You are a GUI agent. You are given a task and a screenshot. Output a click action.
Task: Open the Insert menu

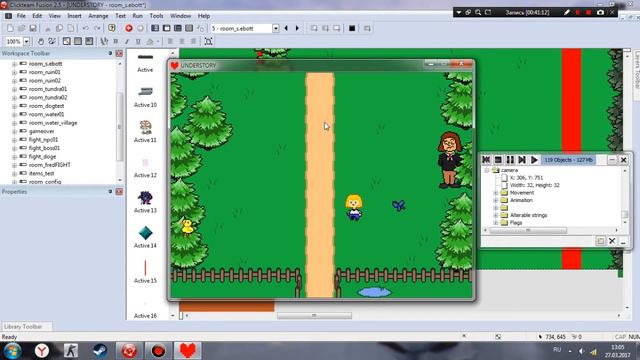pyautogui.click(x=74, y=16)
